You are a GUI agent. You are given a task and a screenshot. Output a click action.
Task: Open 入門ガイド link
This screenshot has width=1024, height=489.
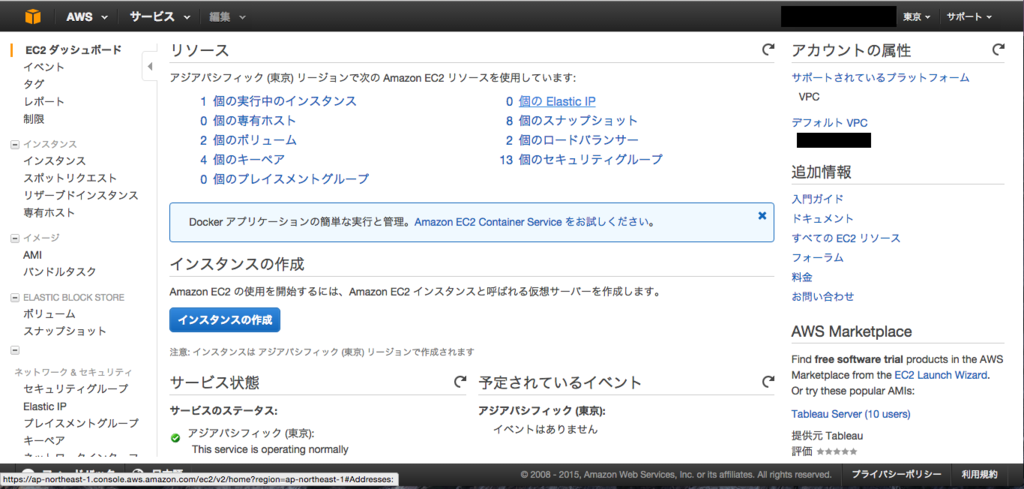[818, 199]
